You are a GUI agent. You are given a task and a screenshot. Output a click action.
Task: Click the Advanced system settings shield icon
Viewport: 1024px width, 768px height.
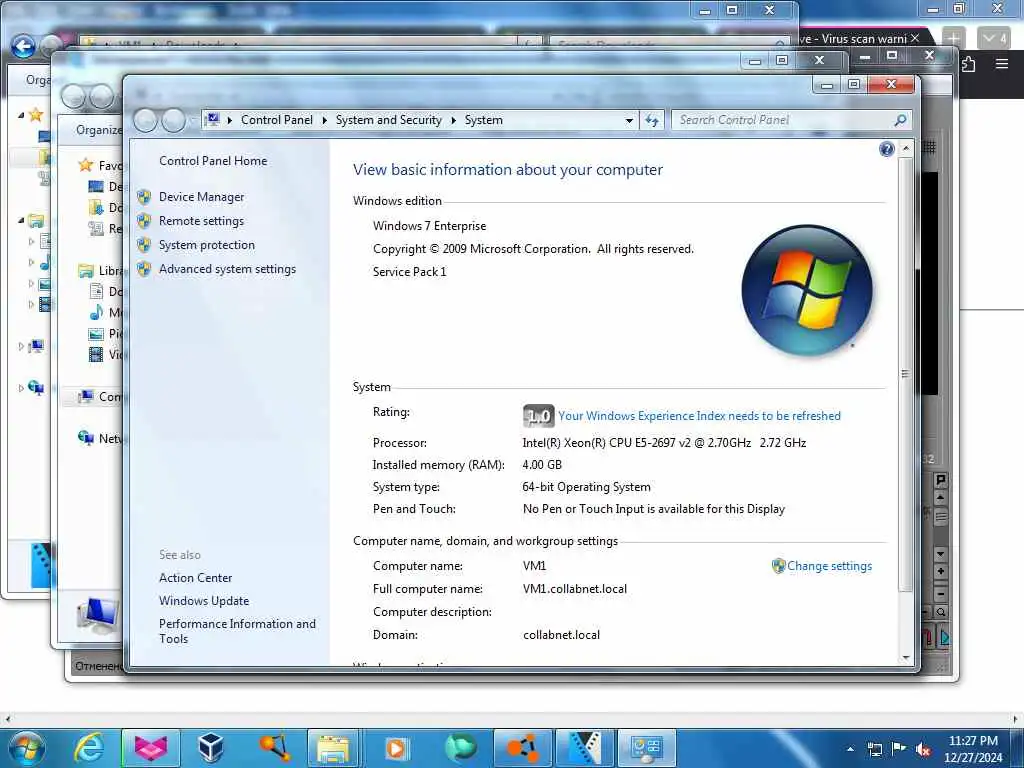tap(144, 269)
